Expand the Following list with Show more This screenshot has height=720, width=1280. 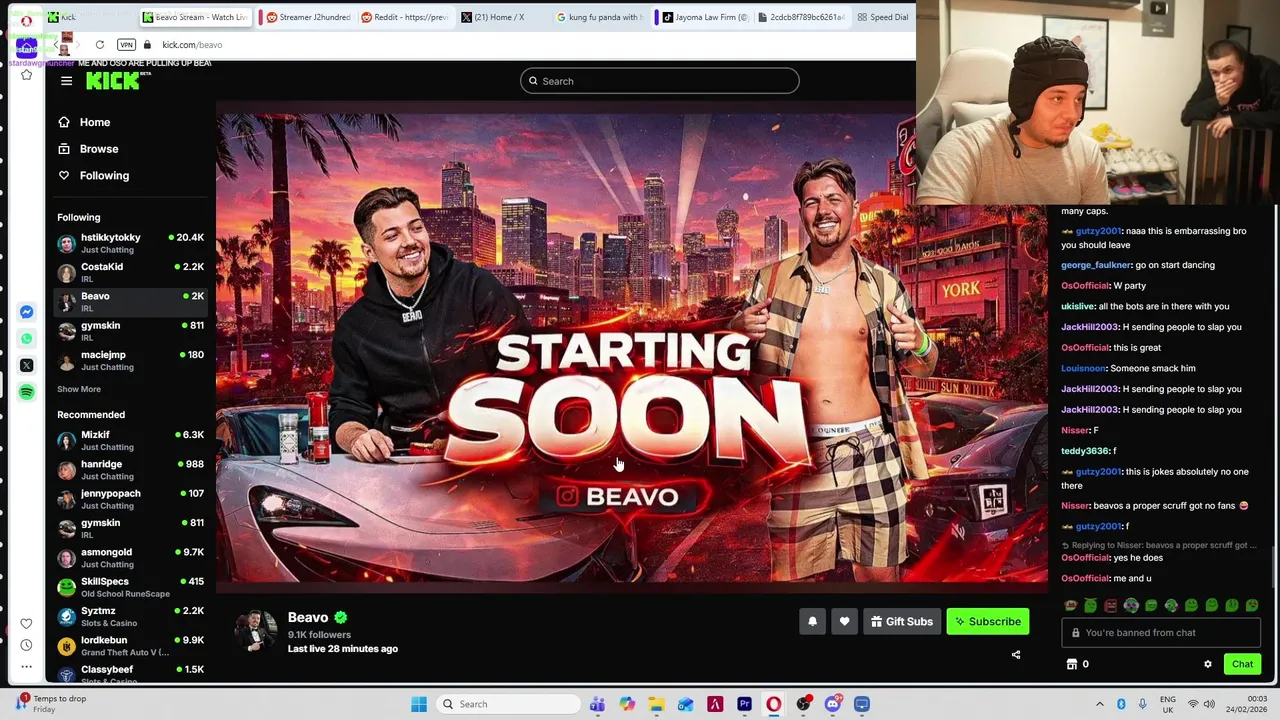[79, 389]
